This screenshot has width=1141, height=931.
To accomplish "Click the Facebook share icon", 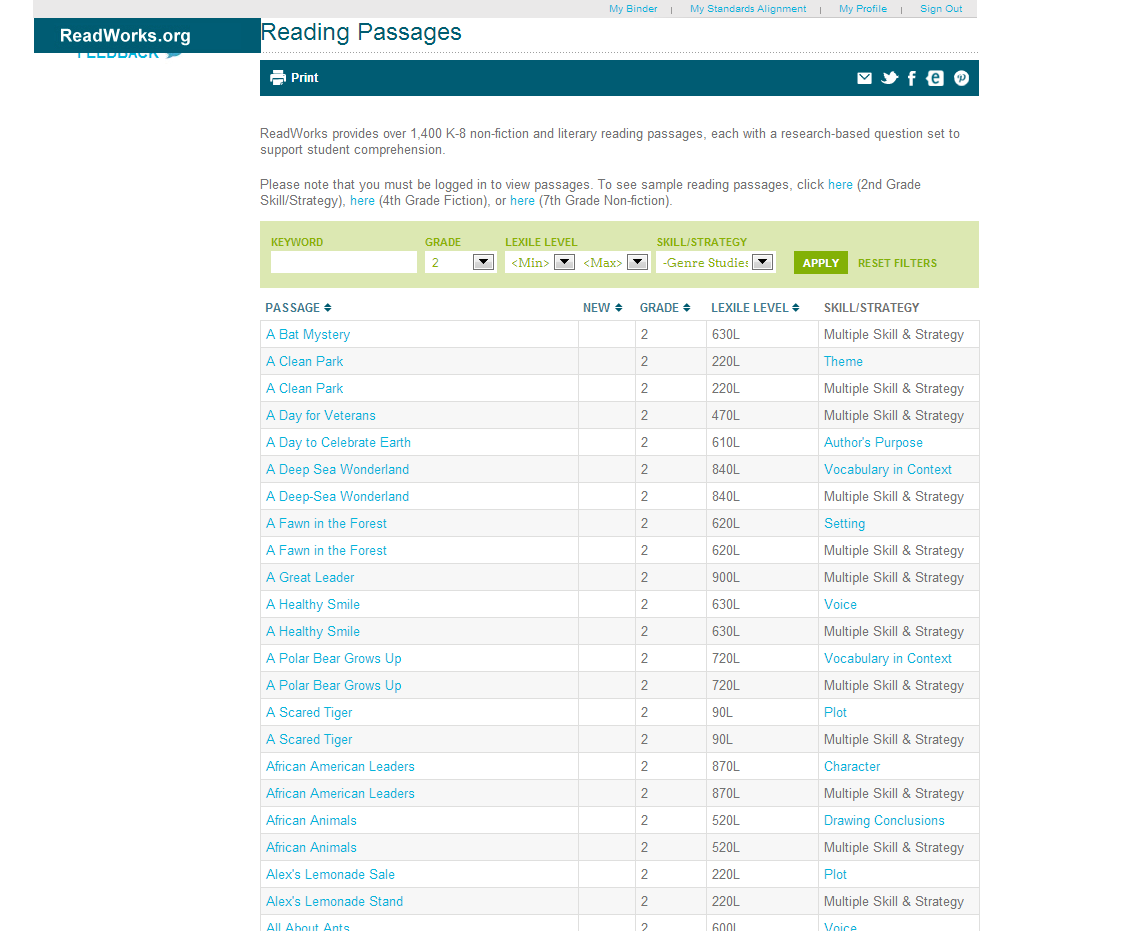I will 911,77.
